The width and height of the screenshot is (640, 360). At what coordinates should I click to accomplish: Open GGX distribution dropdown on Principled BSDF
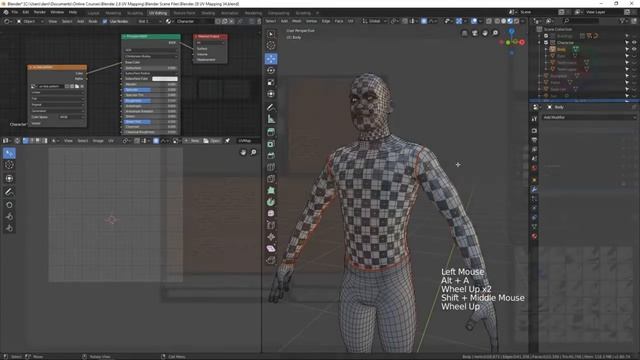pos(151,50)
